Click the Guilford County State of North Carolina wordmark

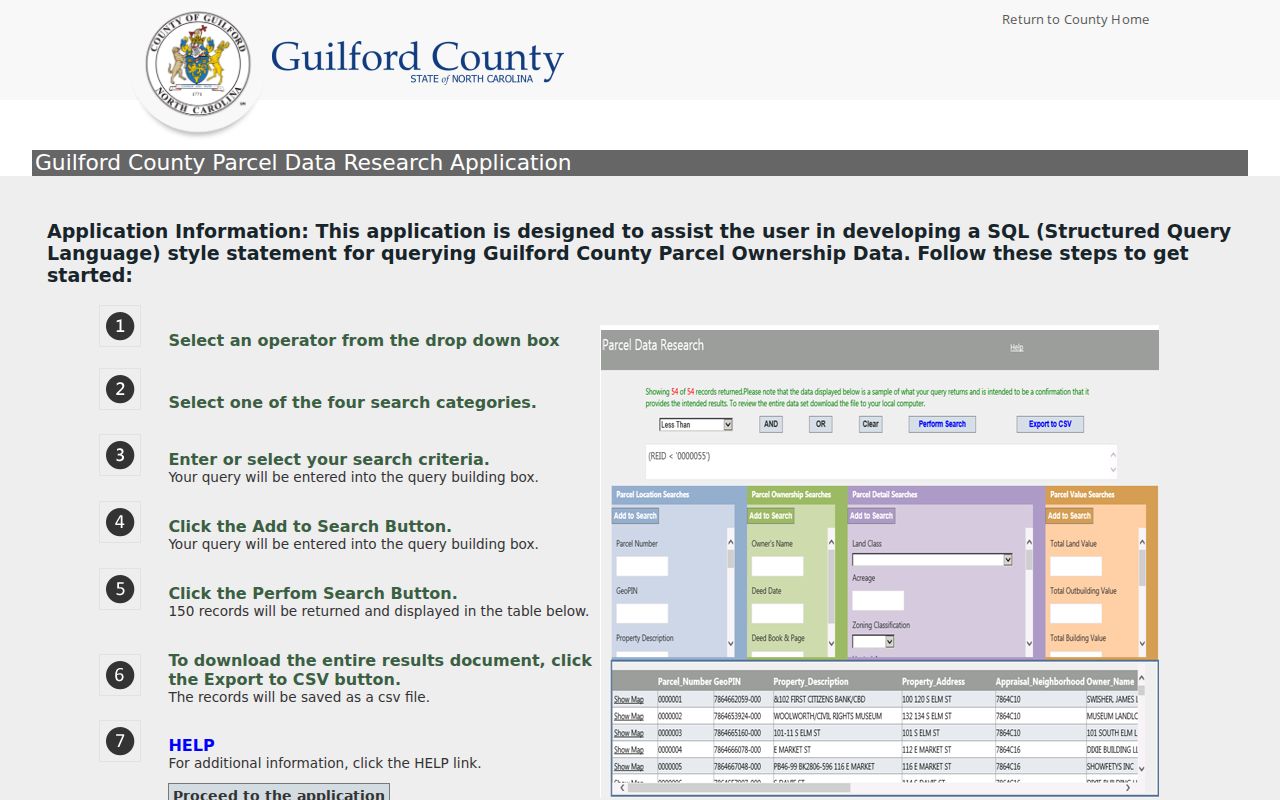tap(417, 61)
